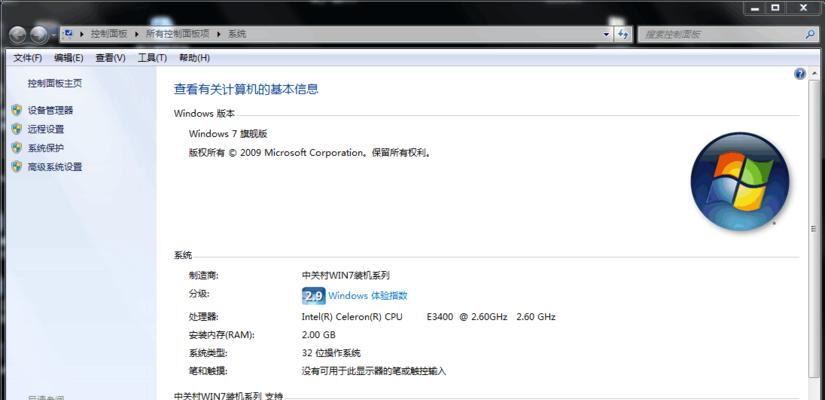Click the magnifier search icon
The width and height of the screenshot is (825, 400).
pos(810,34)
